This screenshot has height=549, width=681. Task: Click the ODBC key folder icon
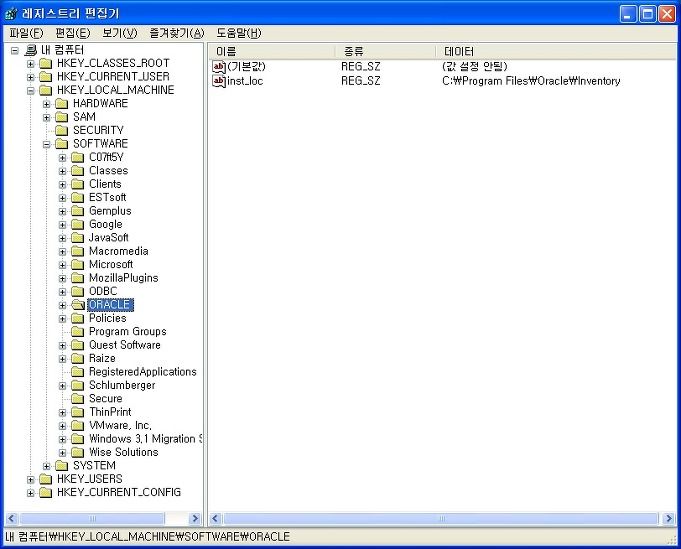pyautogui.click(x=78, y=291)
